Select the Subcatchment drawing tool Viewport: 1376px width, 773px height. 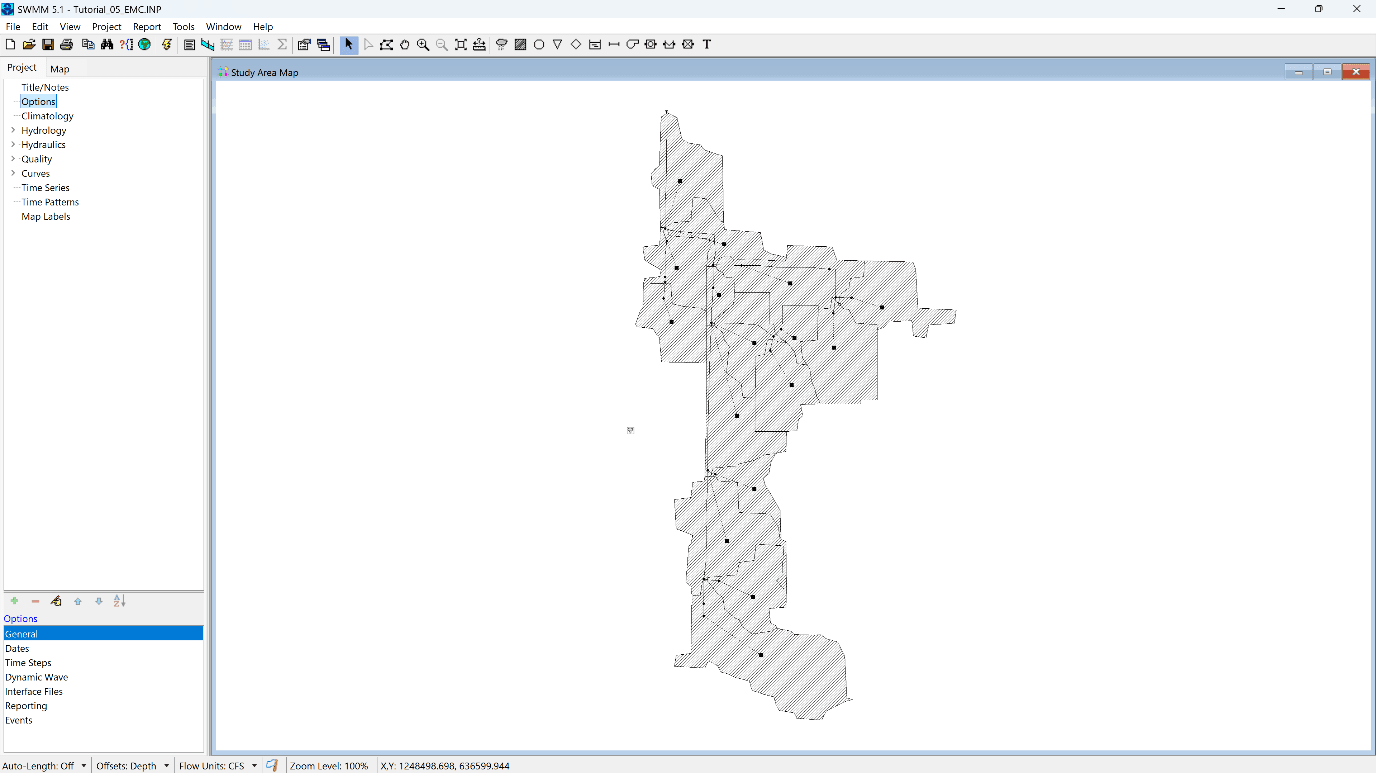520,44
